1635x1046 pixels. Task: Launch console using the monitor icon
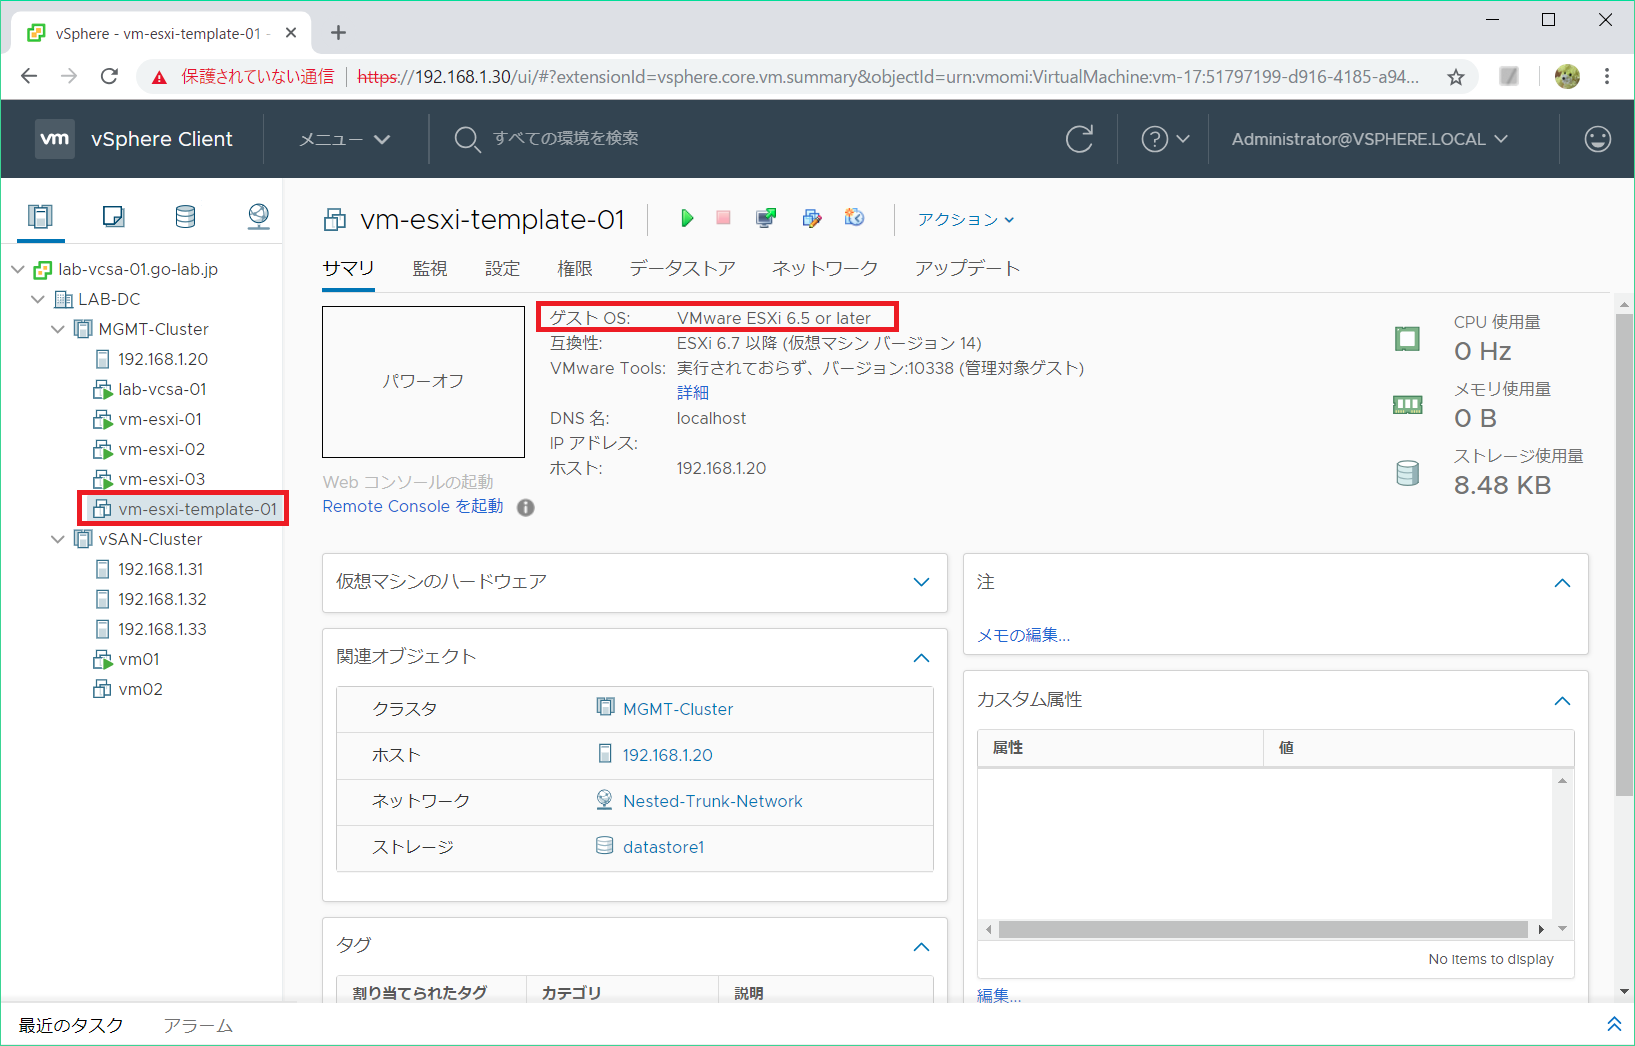pos(767,218)
